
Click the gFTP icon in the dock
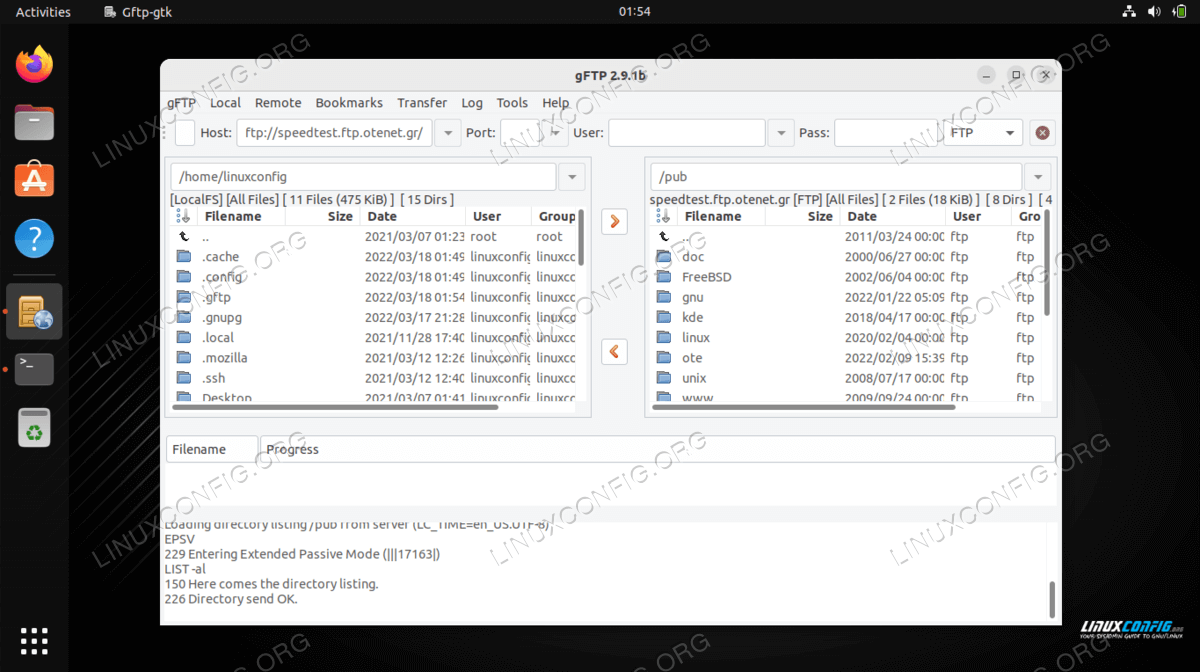34,311
